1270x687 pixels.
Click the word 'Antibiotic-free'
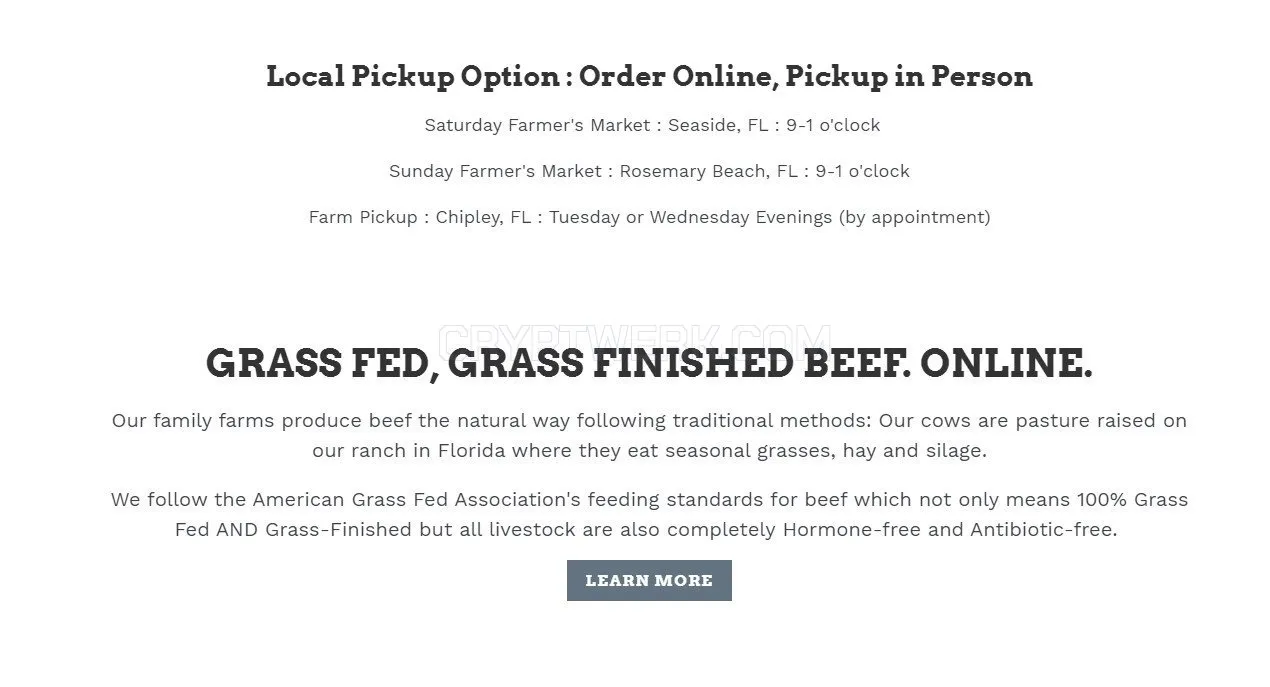[1040, 529]
